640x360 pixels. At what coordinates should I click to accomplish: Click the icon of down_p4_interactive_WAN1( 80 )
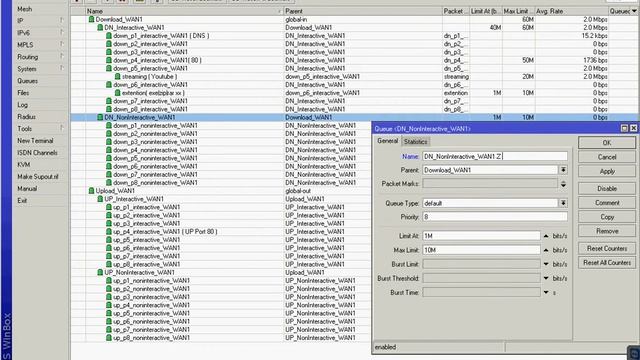(x=109, y=60)
